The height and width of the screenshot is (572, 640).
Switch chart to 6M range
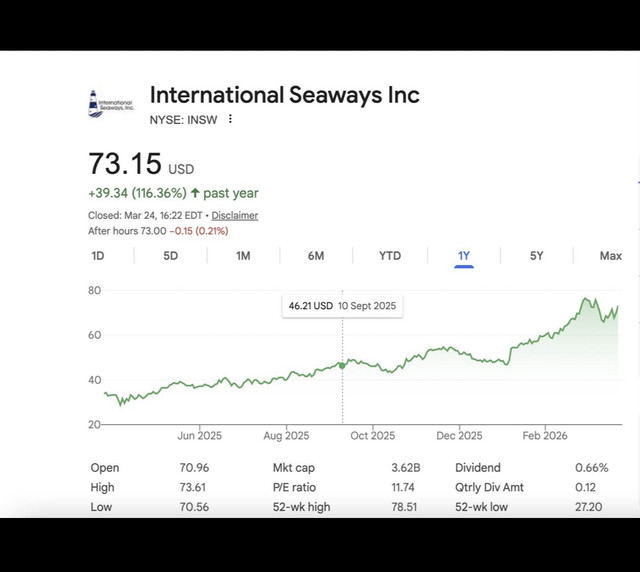(x=316, y=256)
